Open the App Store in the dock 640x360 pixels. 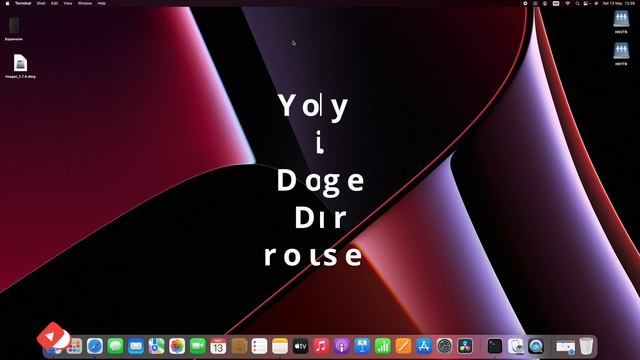(x=424, y=347)
